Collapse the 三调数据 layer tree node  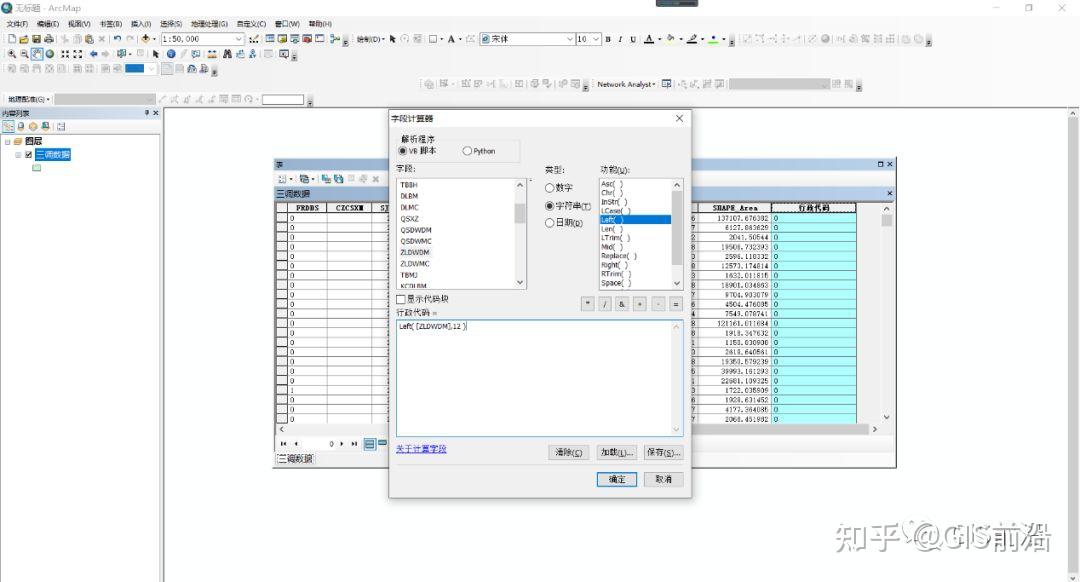click(18, 155)
